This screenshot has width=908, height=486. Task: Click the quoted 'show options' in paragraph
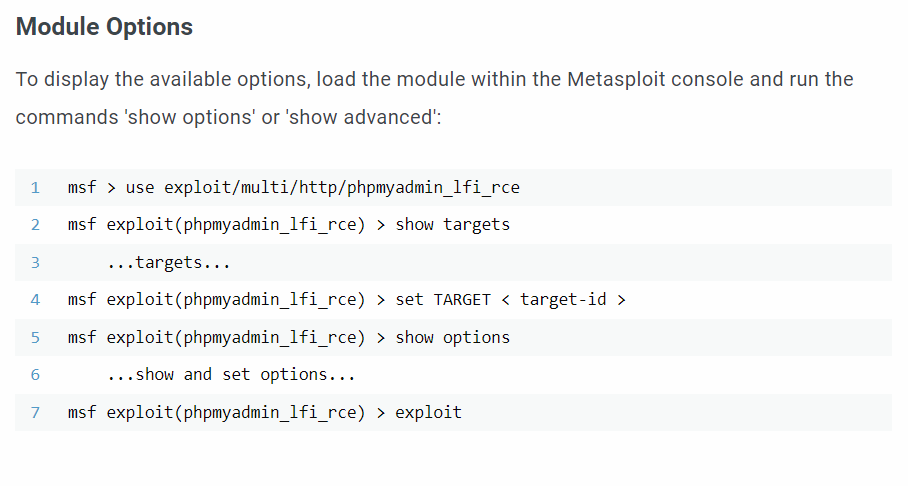(189, 117)
